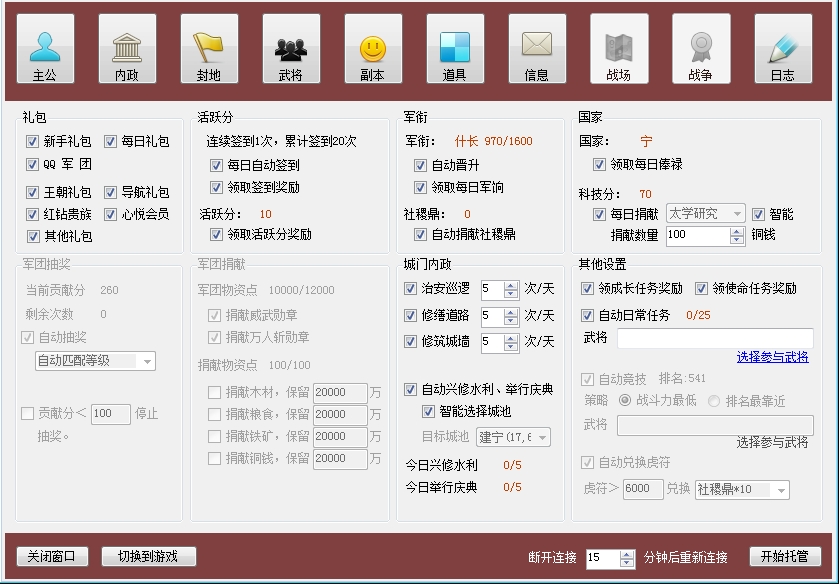Open the 信息 envelope icon
The image size is (839, 584).
click(x=537, y=49)
